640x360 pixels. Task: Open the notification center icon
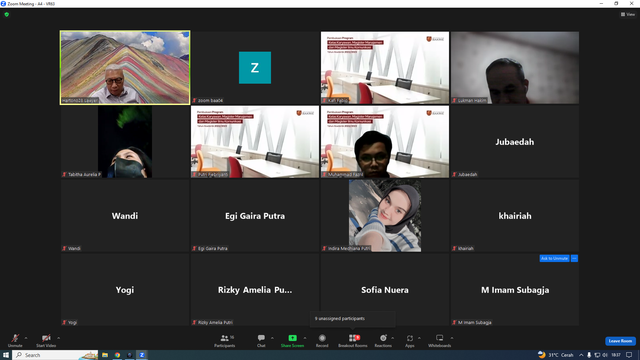(x=629, y=355)
